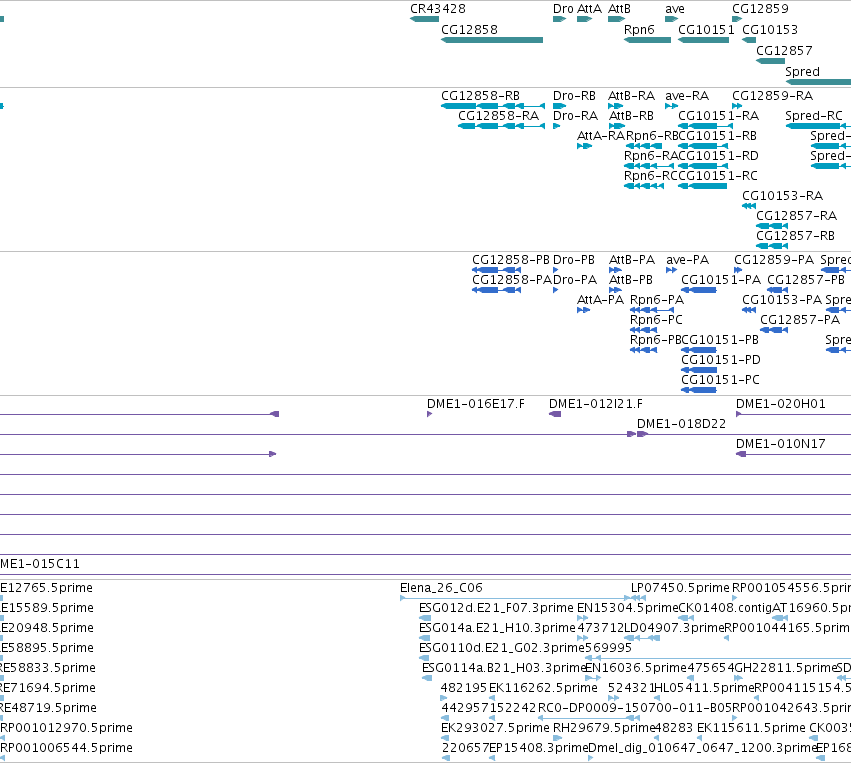Open the CG12859-PA protein label
The width and height of the screenshot is (851, 763).
(x=774, y=260)
